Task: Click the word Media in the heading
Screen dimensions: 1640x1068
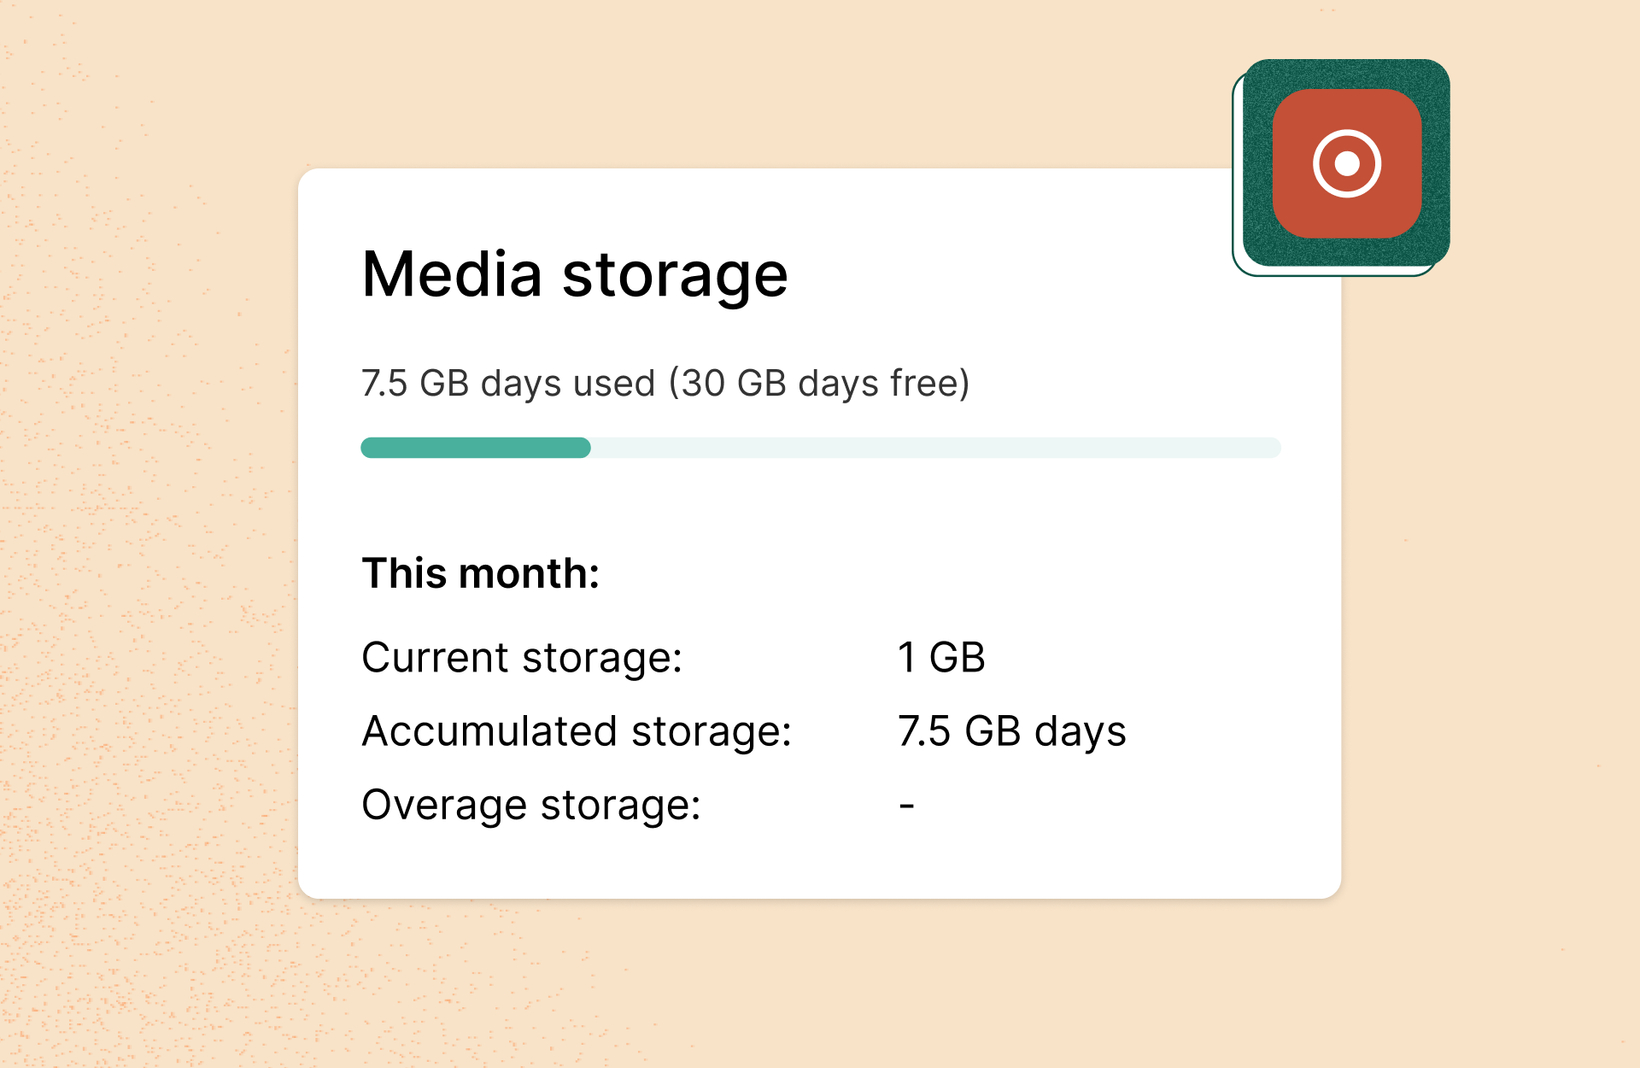Action: (x=452, y=273)
